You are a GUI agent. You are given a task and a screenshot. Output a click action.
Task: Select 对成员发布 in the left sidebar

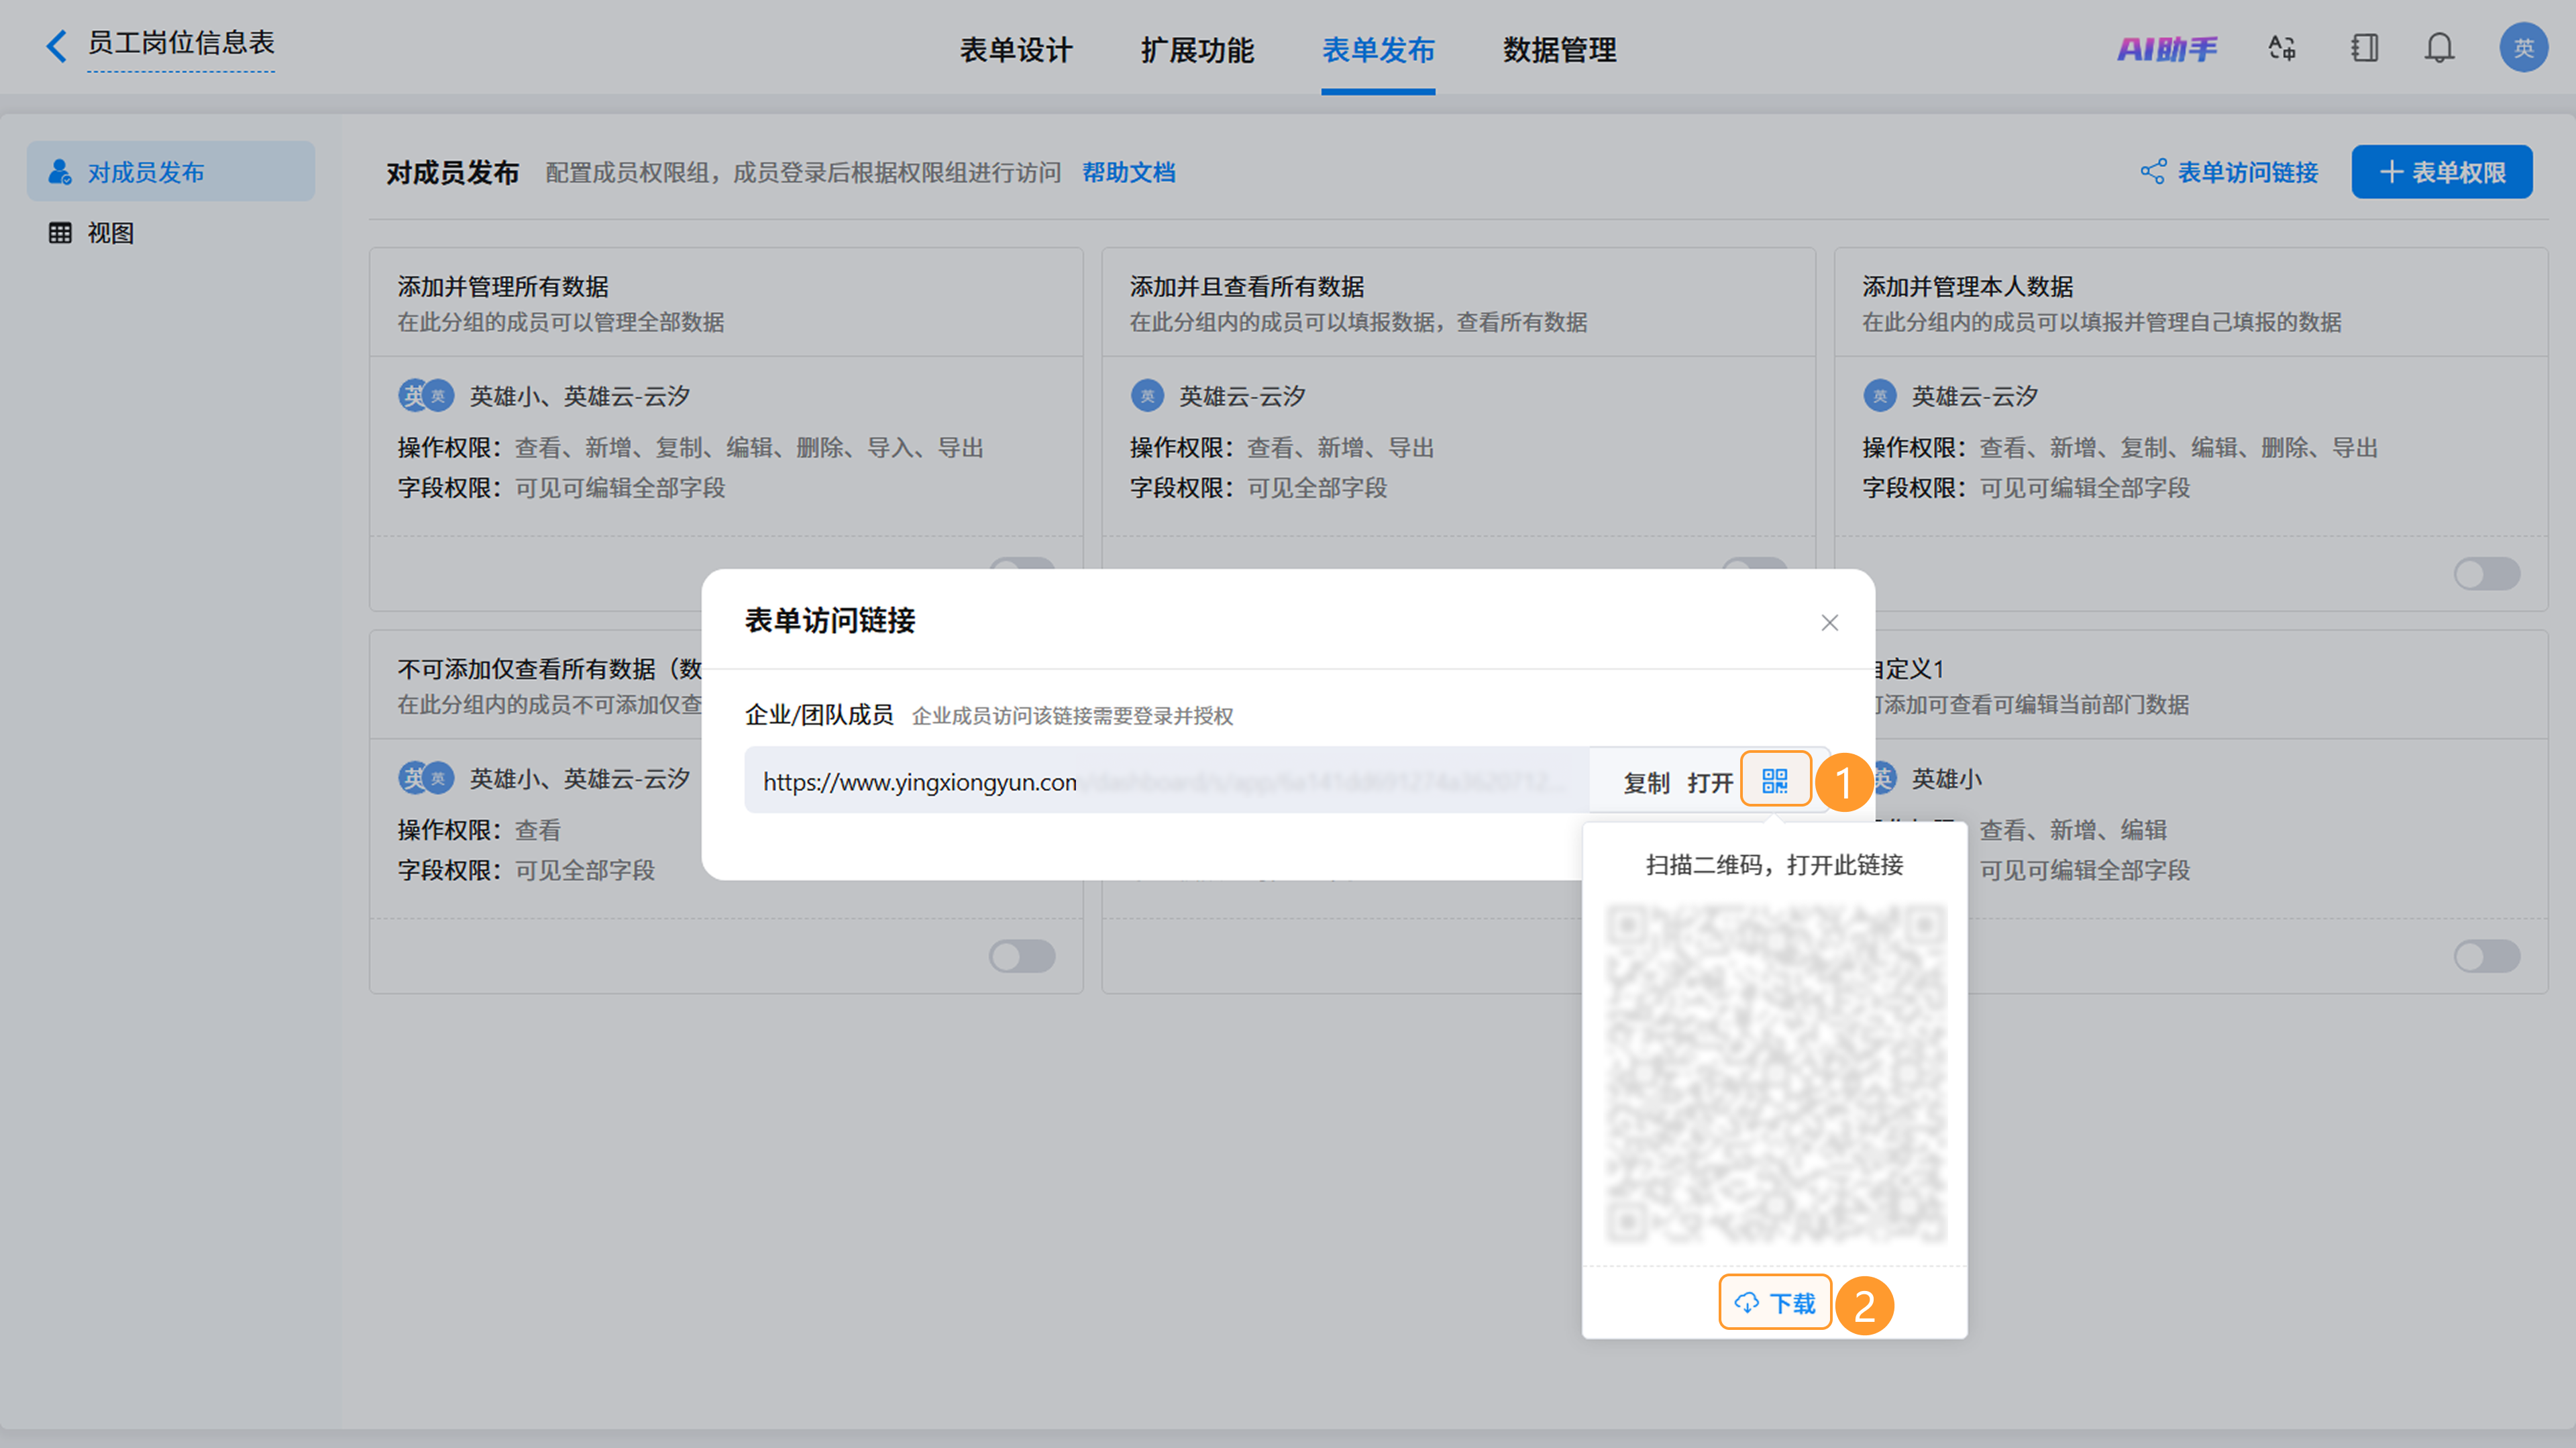[x=171, y=171]
